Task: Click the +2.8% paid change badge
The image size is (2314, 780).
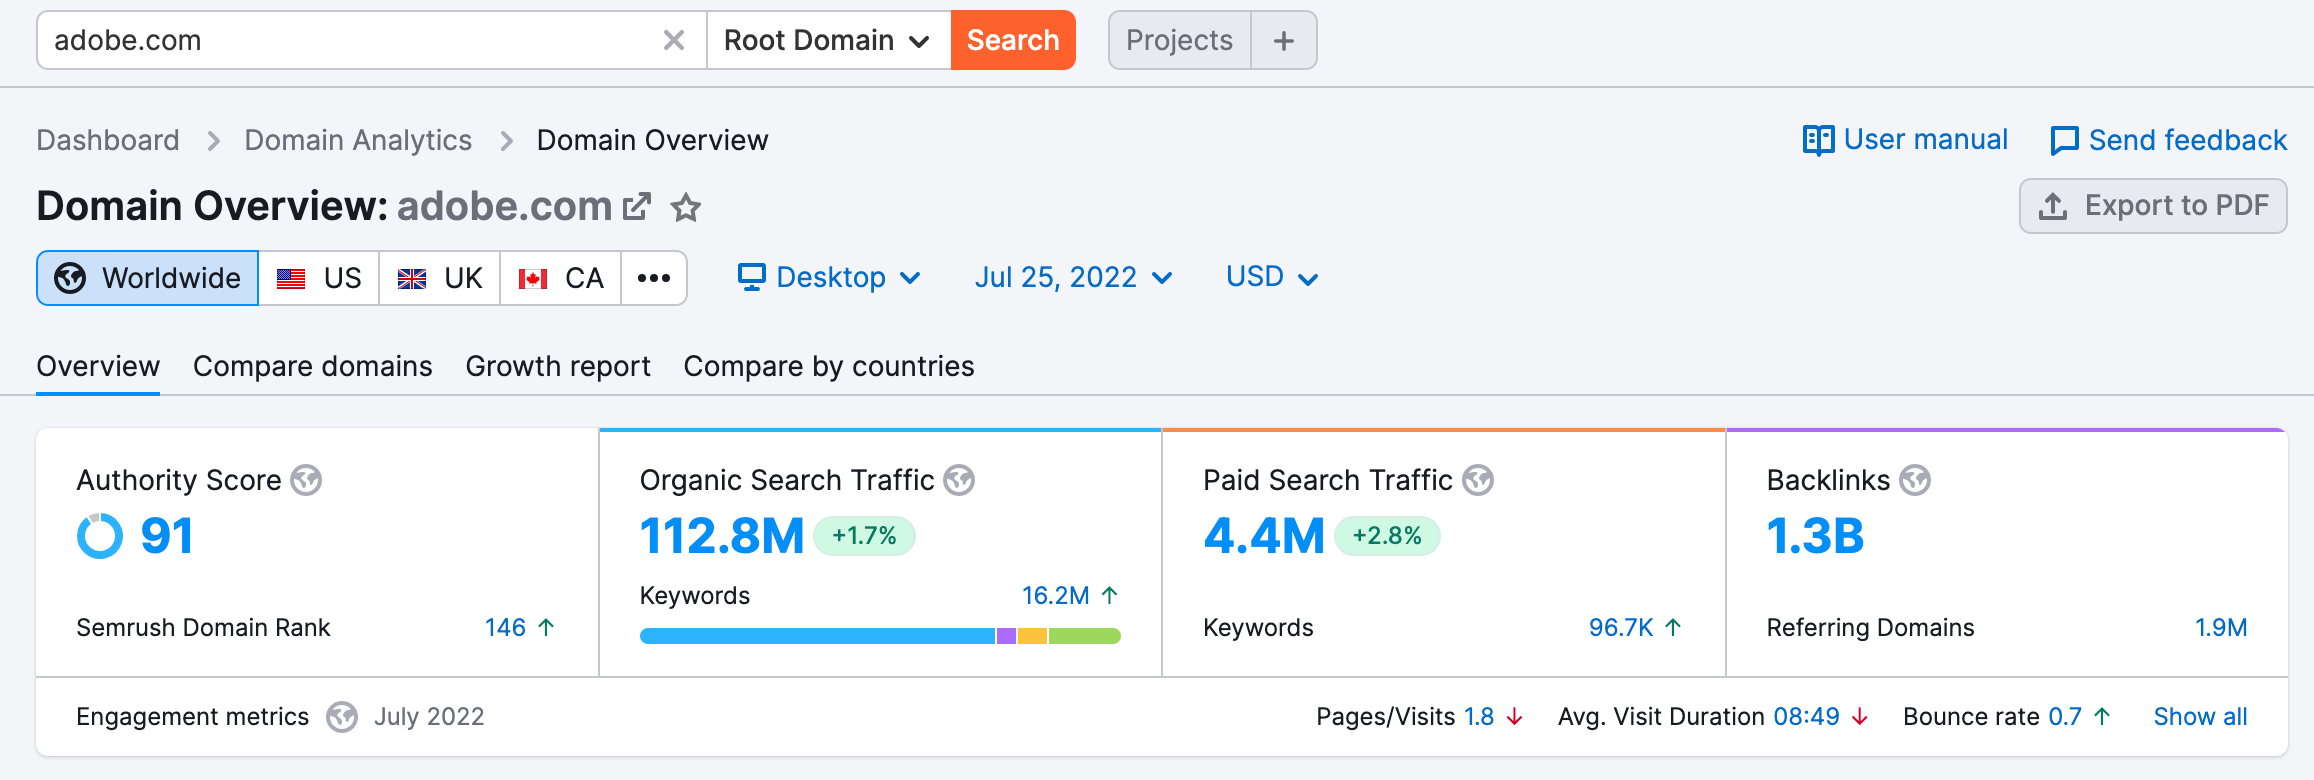Action: click(x=1387, y=536)
